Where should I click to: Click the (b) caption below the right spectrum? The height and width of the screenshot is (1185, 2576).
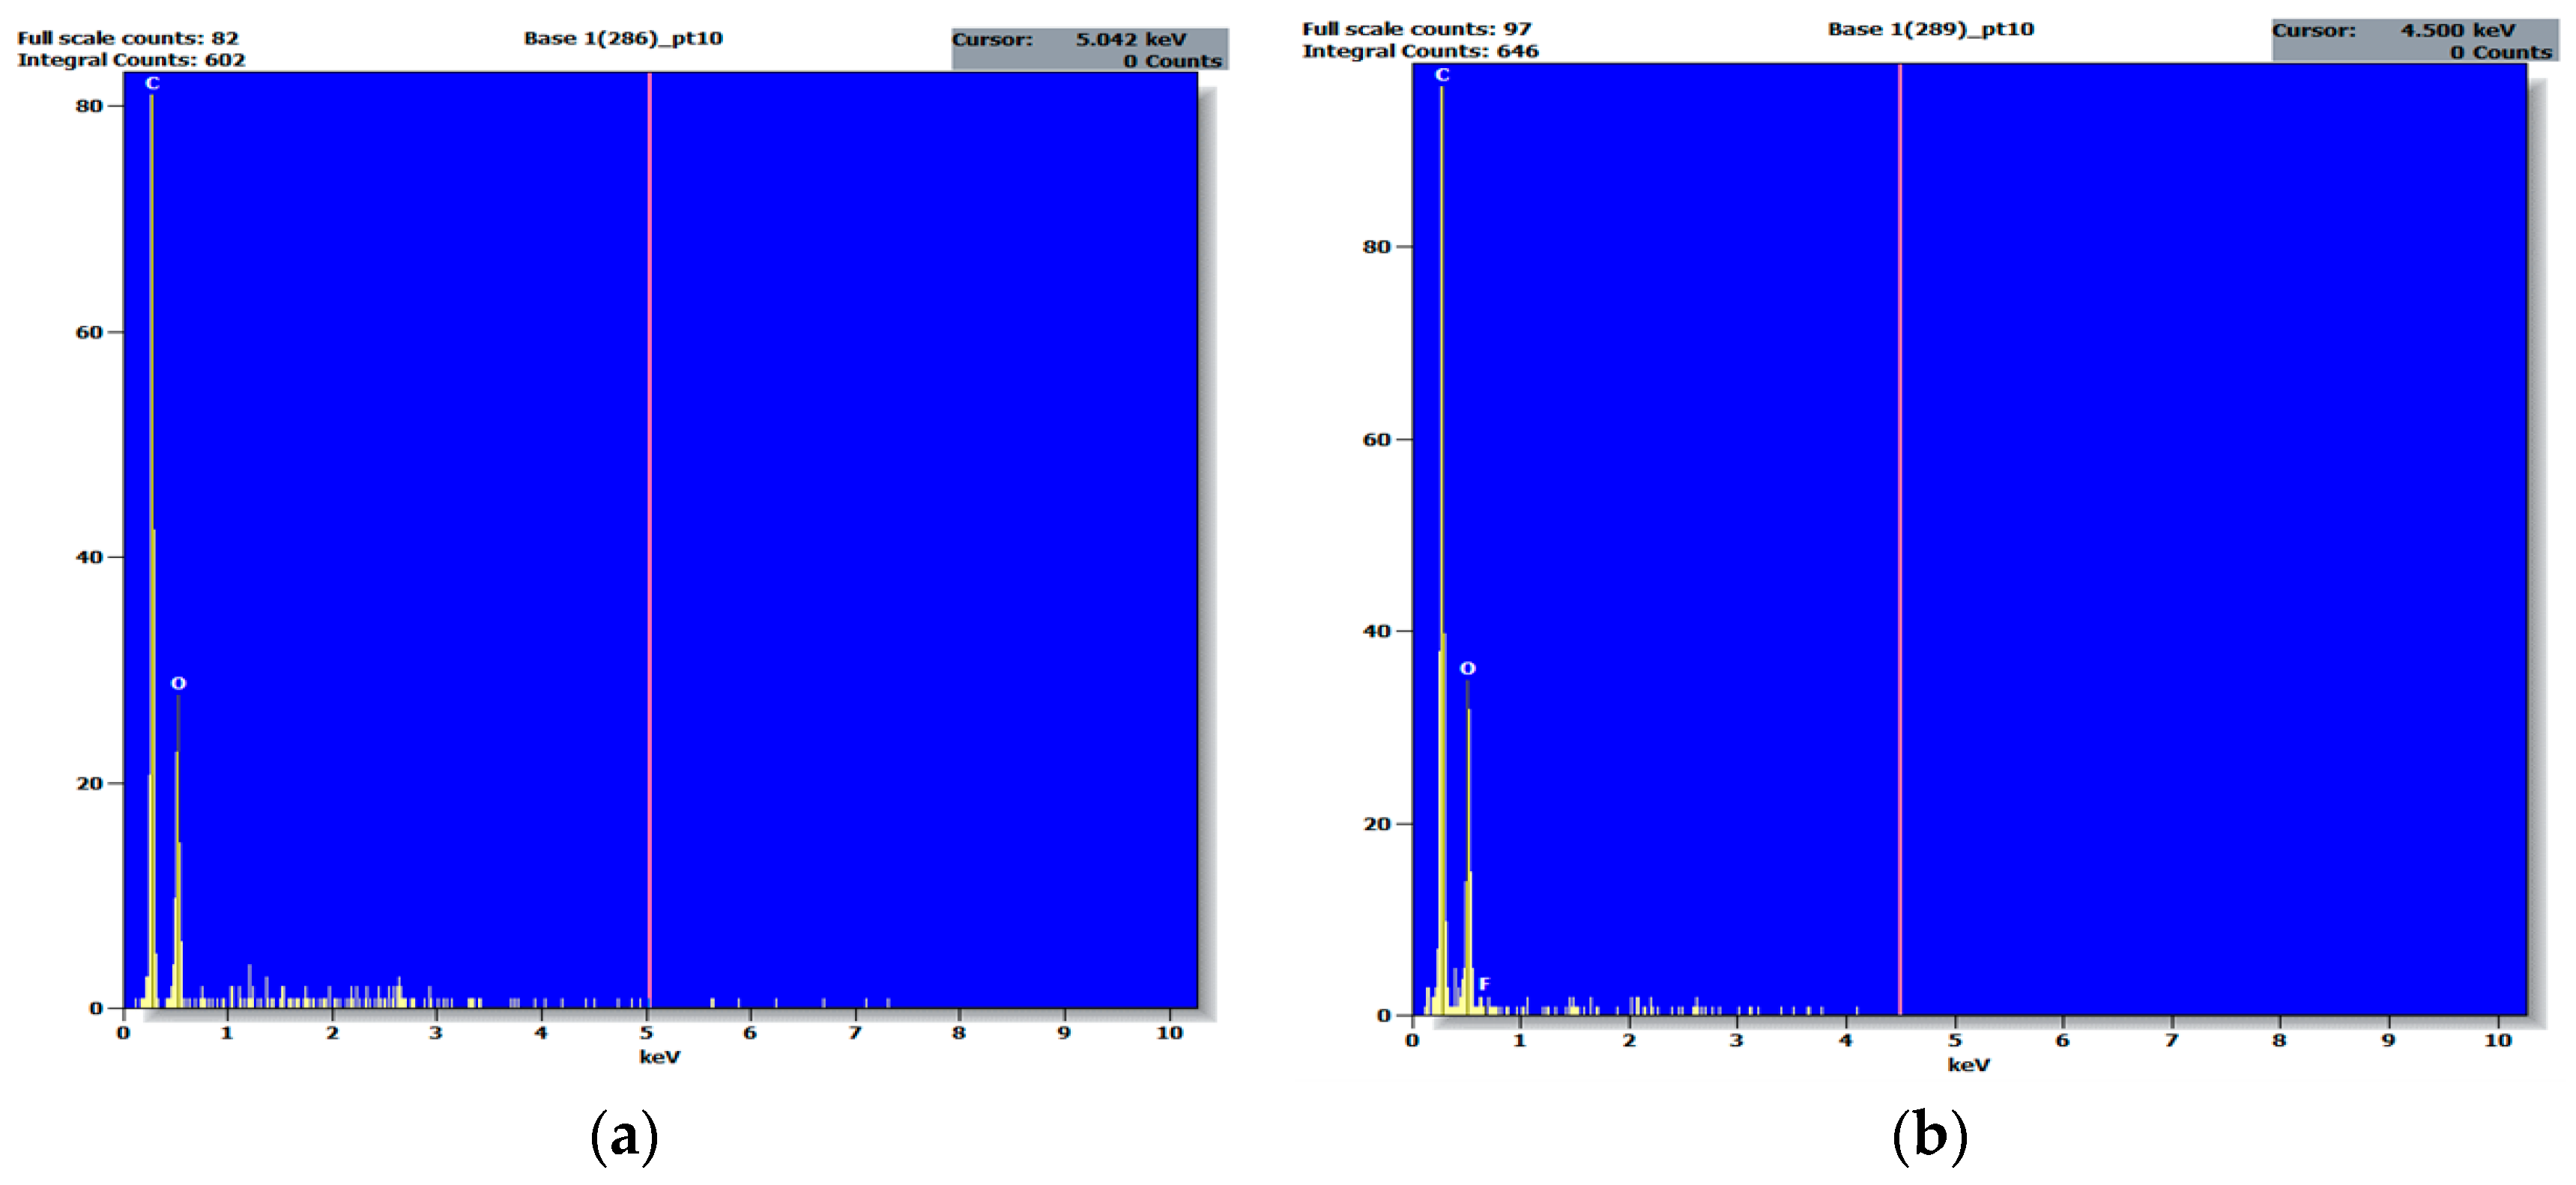(1929, 1136)
